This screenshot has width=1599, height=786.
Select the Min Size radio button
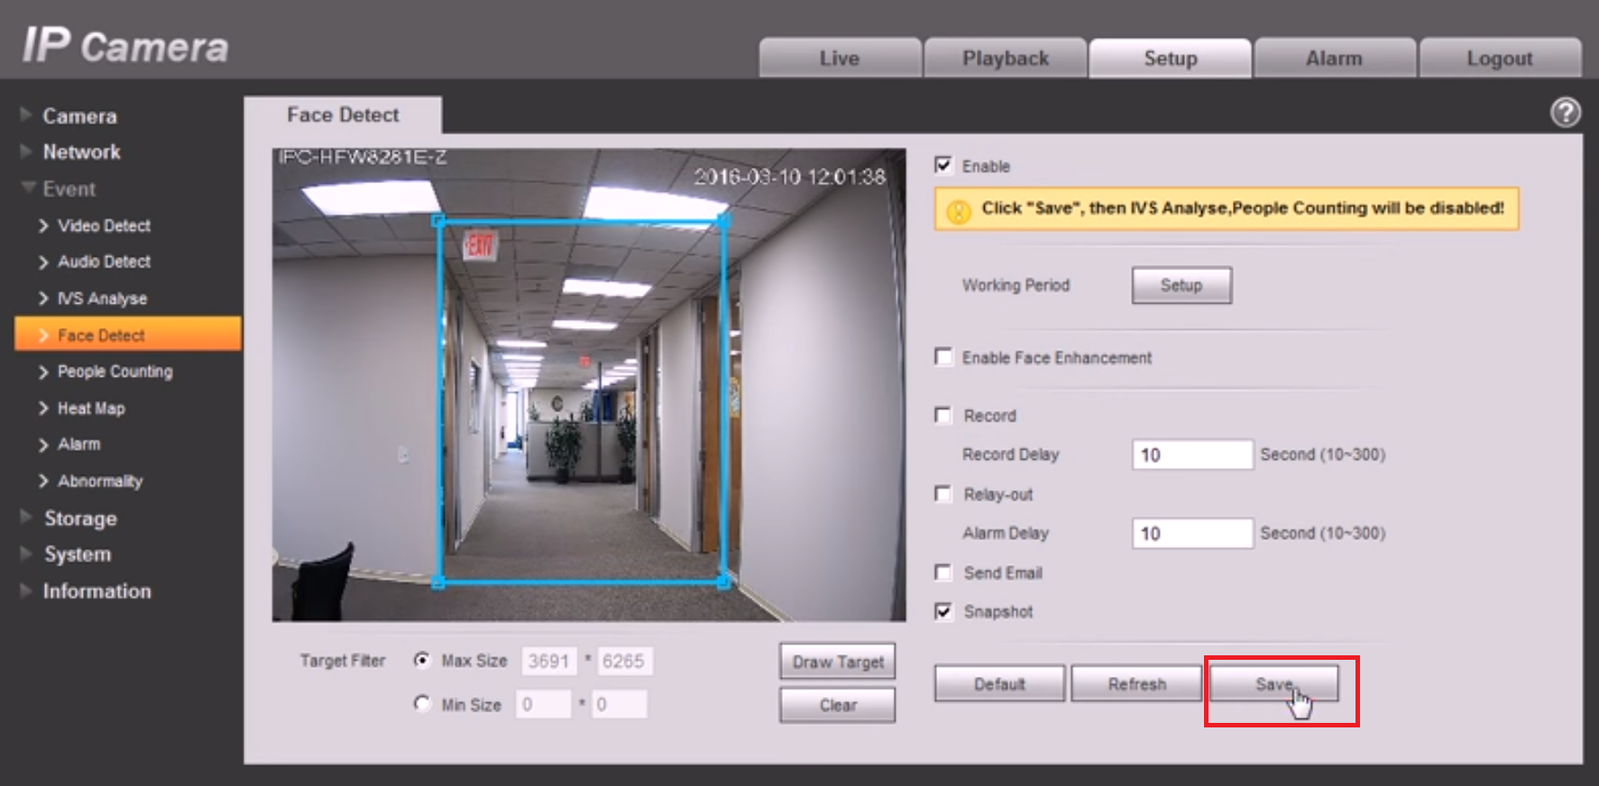[422, 704]
